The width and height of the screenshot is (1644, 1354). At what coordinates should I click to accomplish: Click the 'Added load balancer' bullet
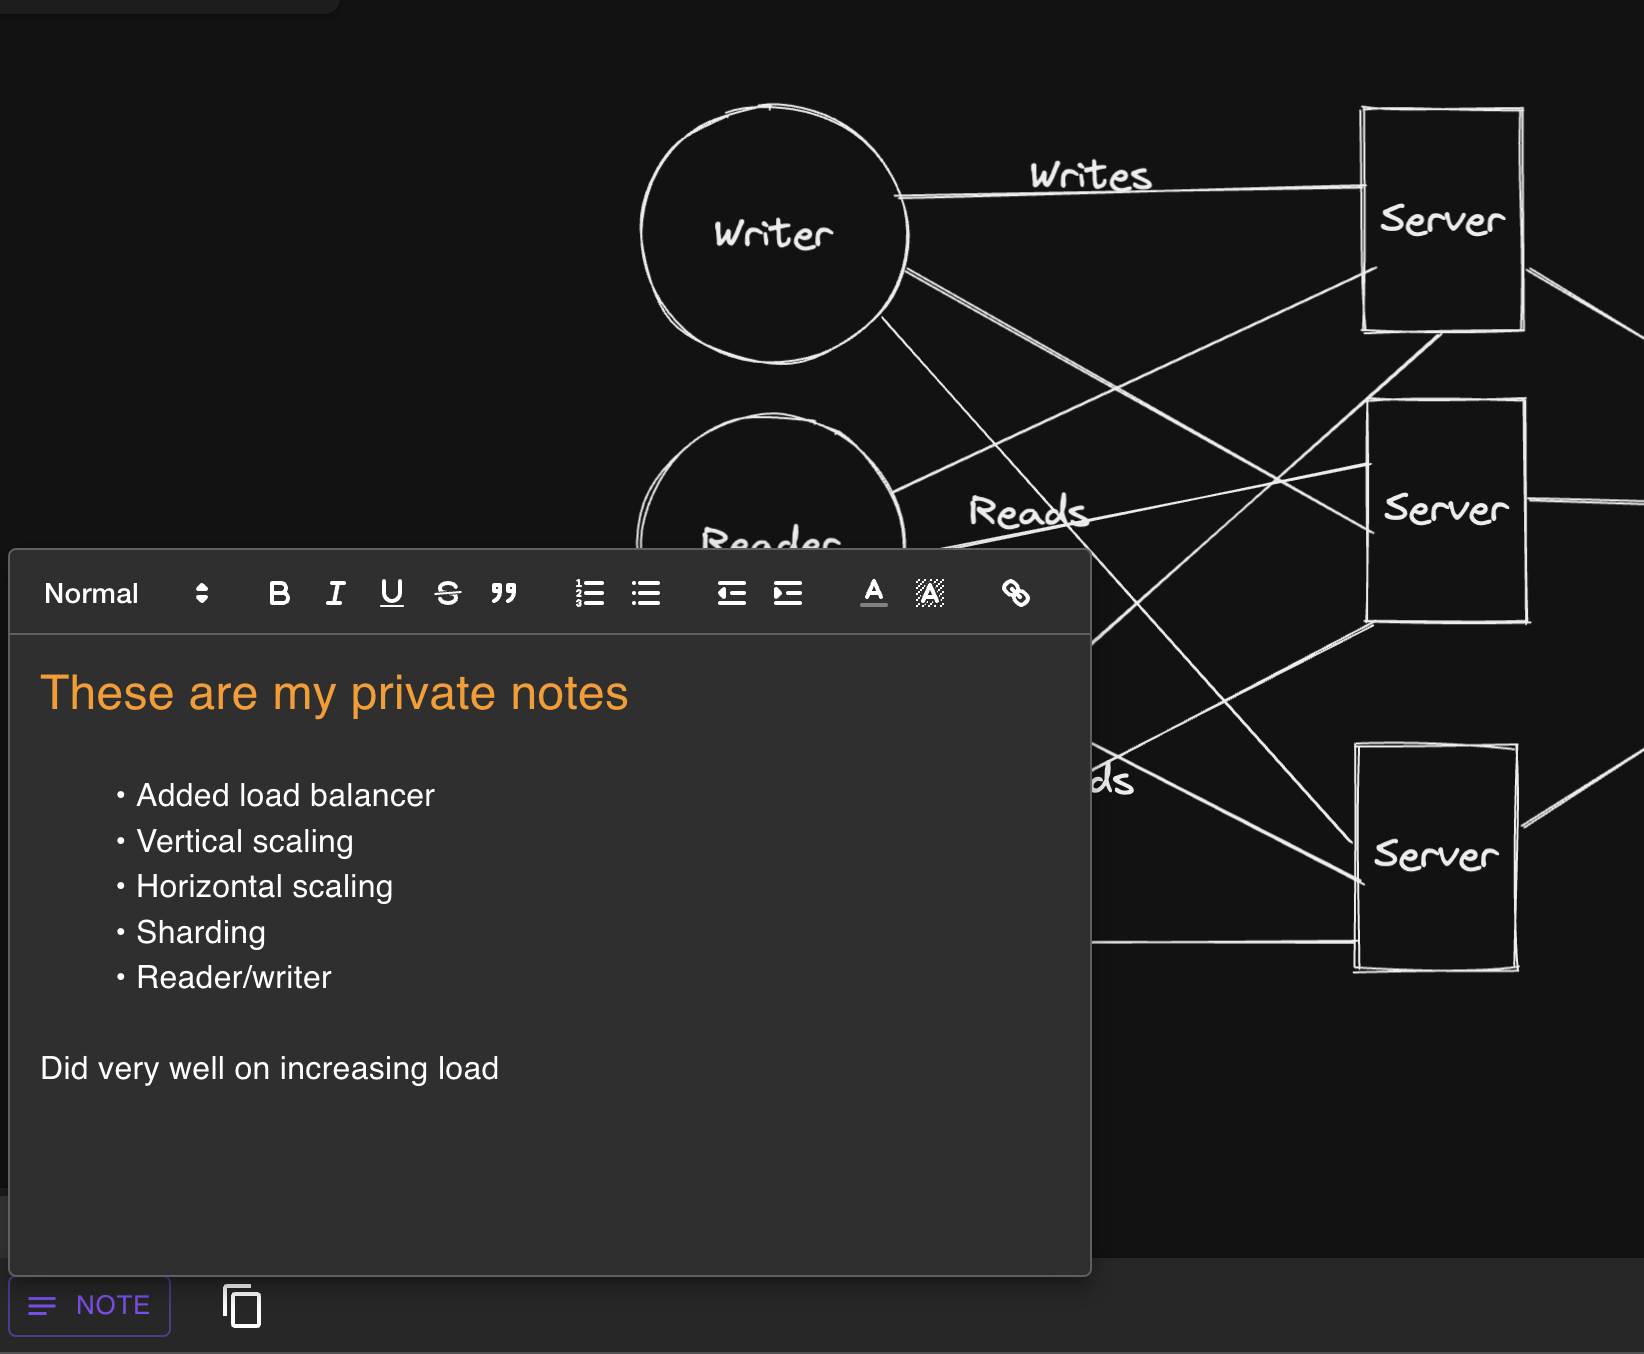tap(285, 795)
